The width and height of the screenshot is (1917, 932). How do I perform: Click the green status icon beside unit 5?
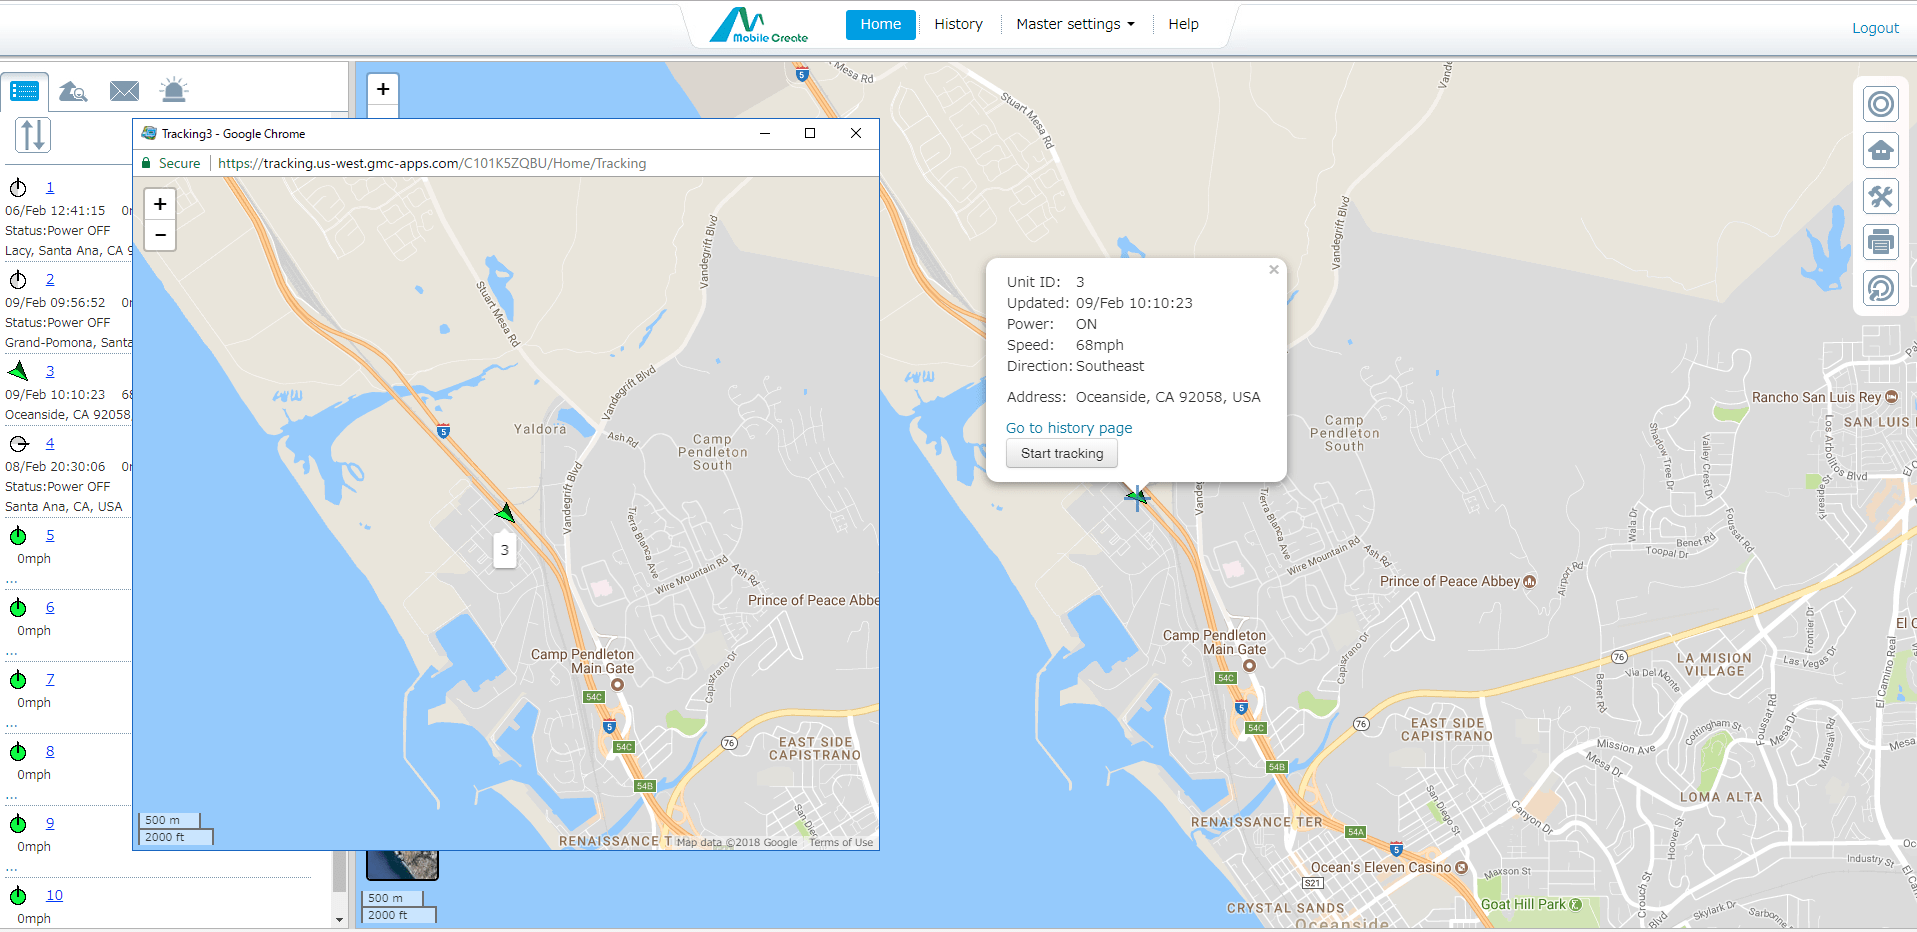pos(18,536)
